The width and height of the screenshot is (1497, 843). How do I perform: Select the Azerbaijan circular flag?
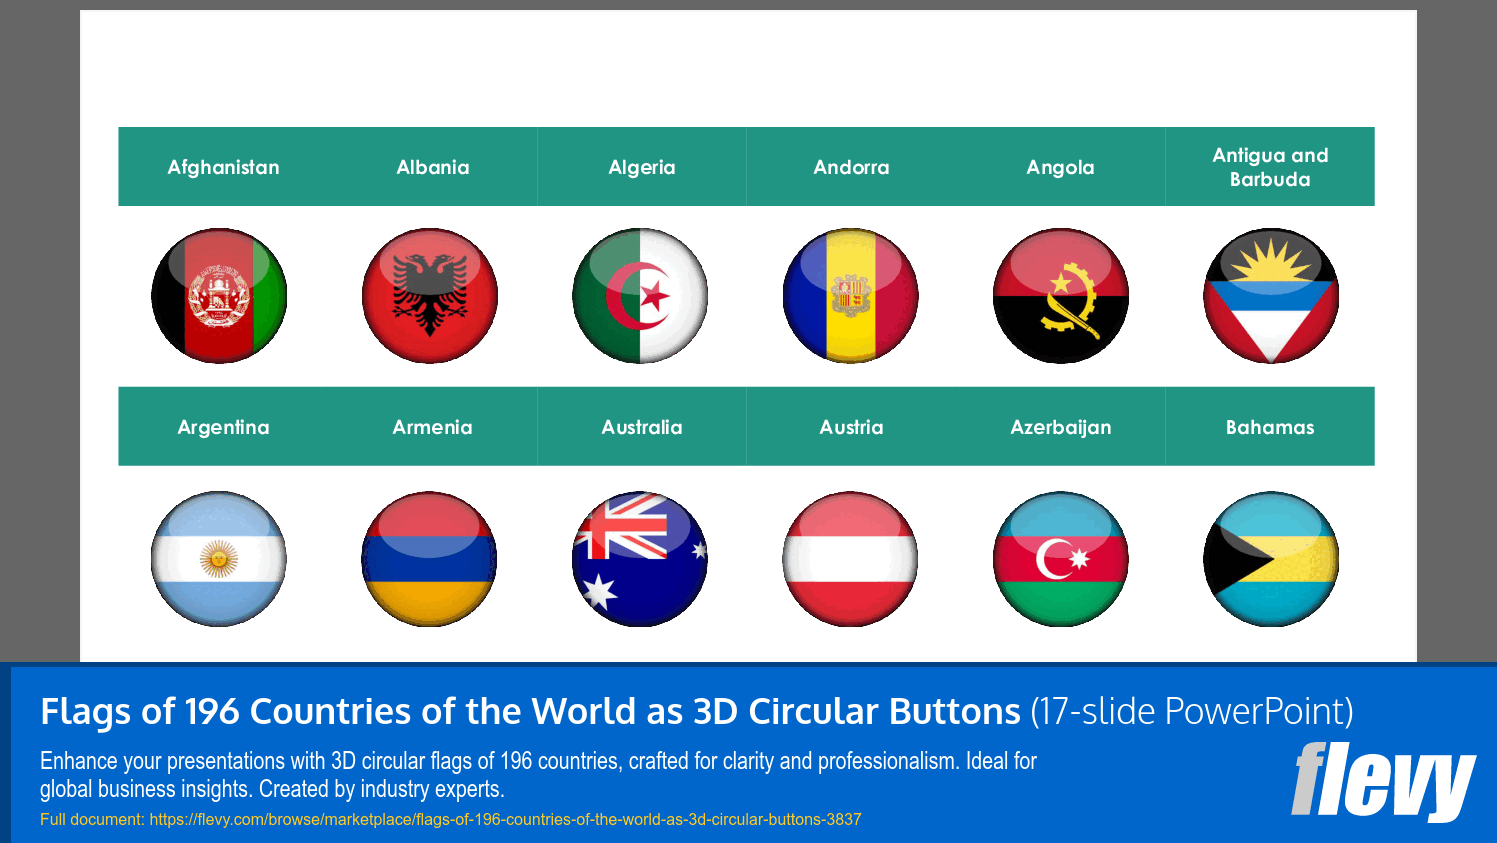(x=1061, y=559)
